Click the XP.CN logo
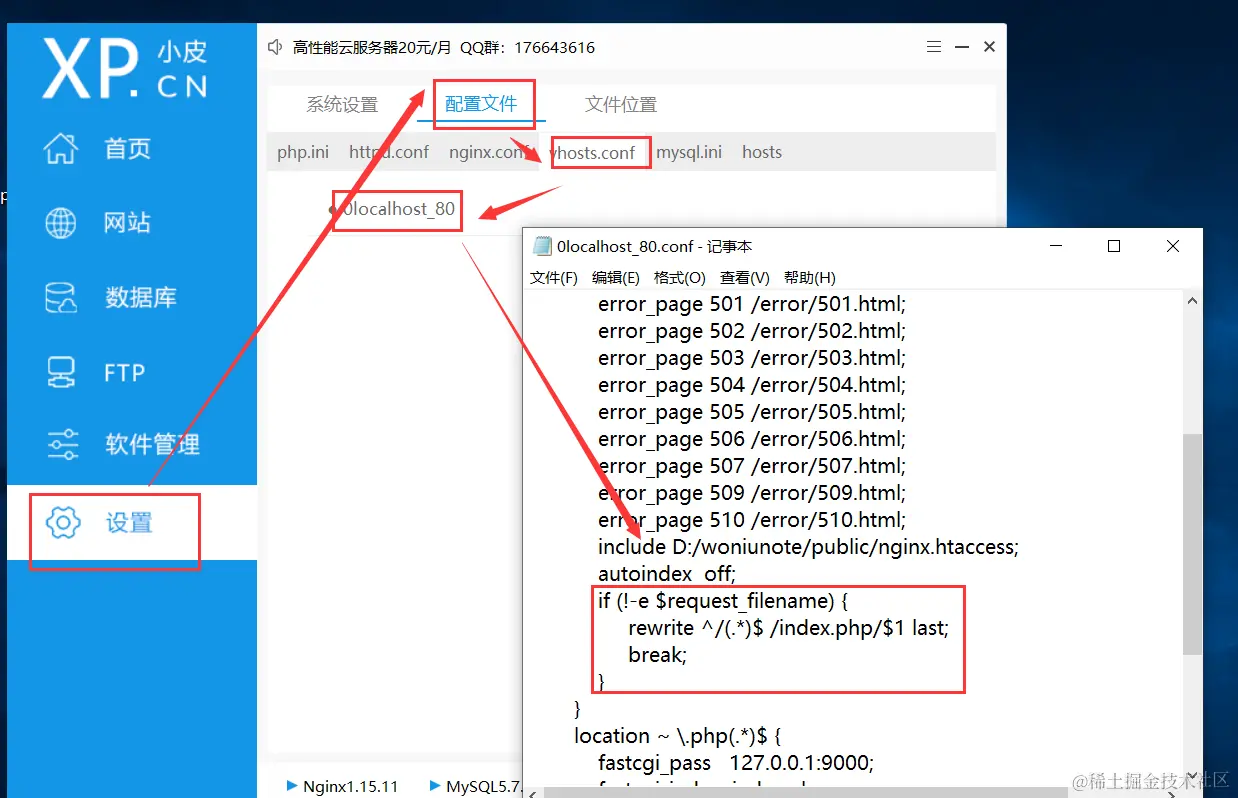Viewport: 1238px width, 798px height. (x=125, y=68)
